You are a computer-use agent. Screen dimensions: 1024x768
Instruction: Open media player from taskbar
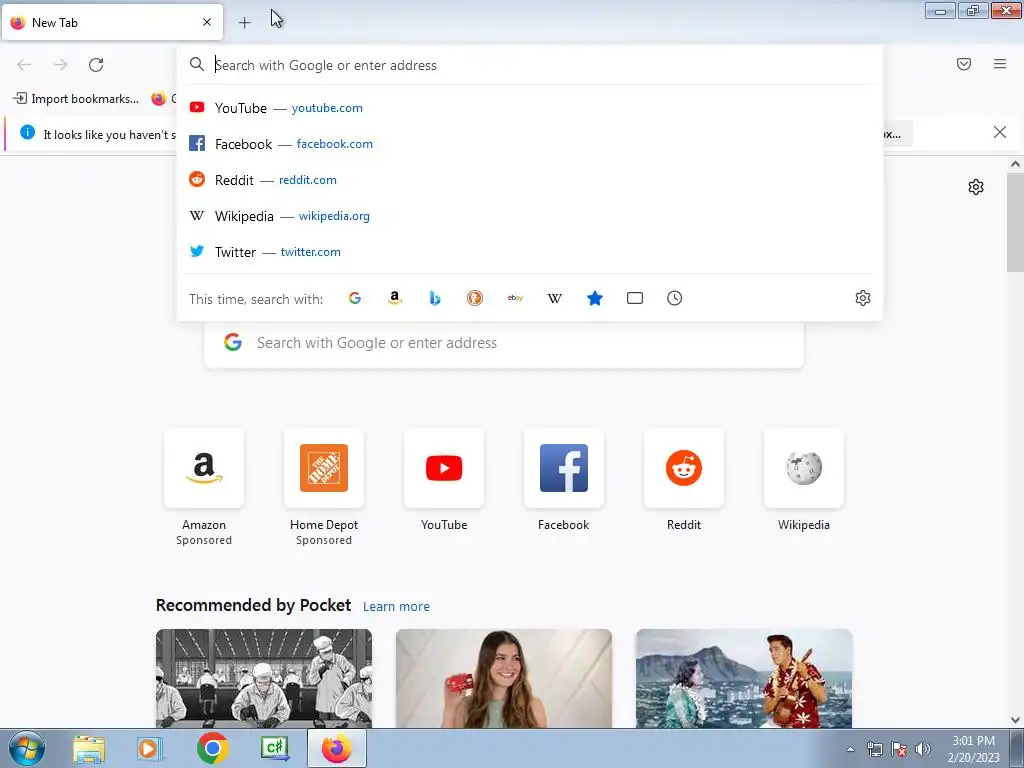(x=150, y=749)
